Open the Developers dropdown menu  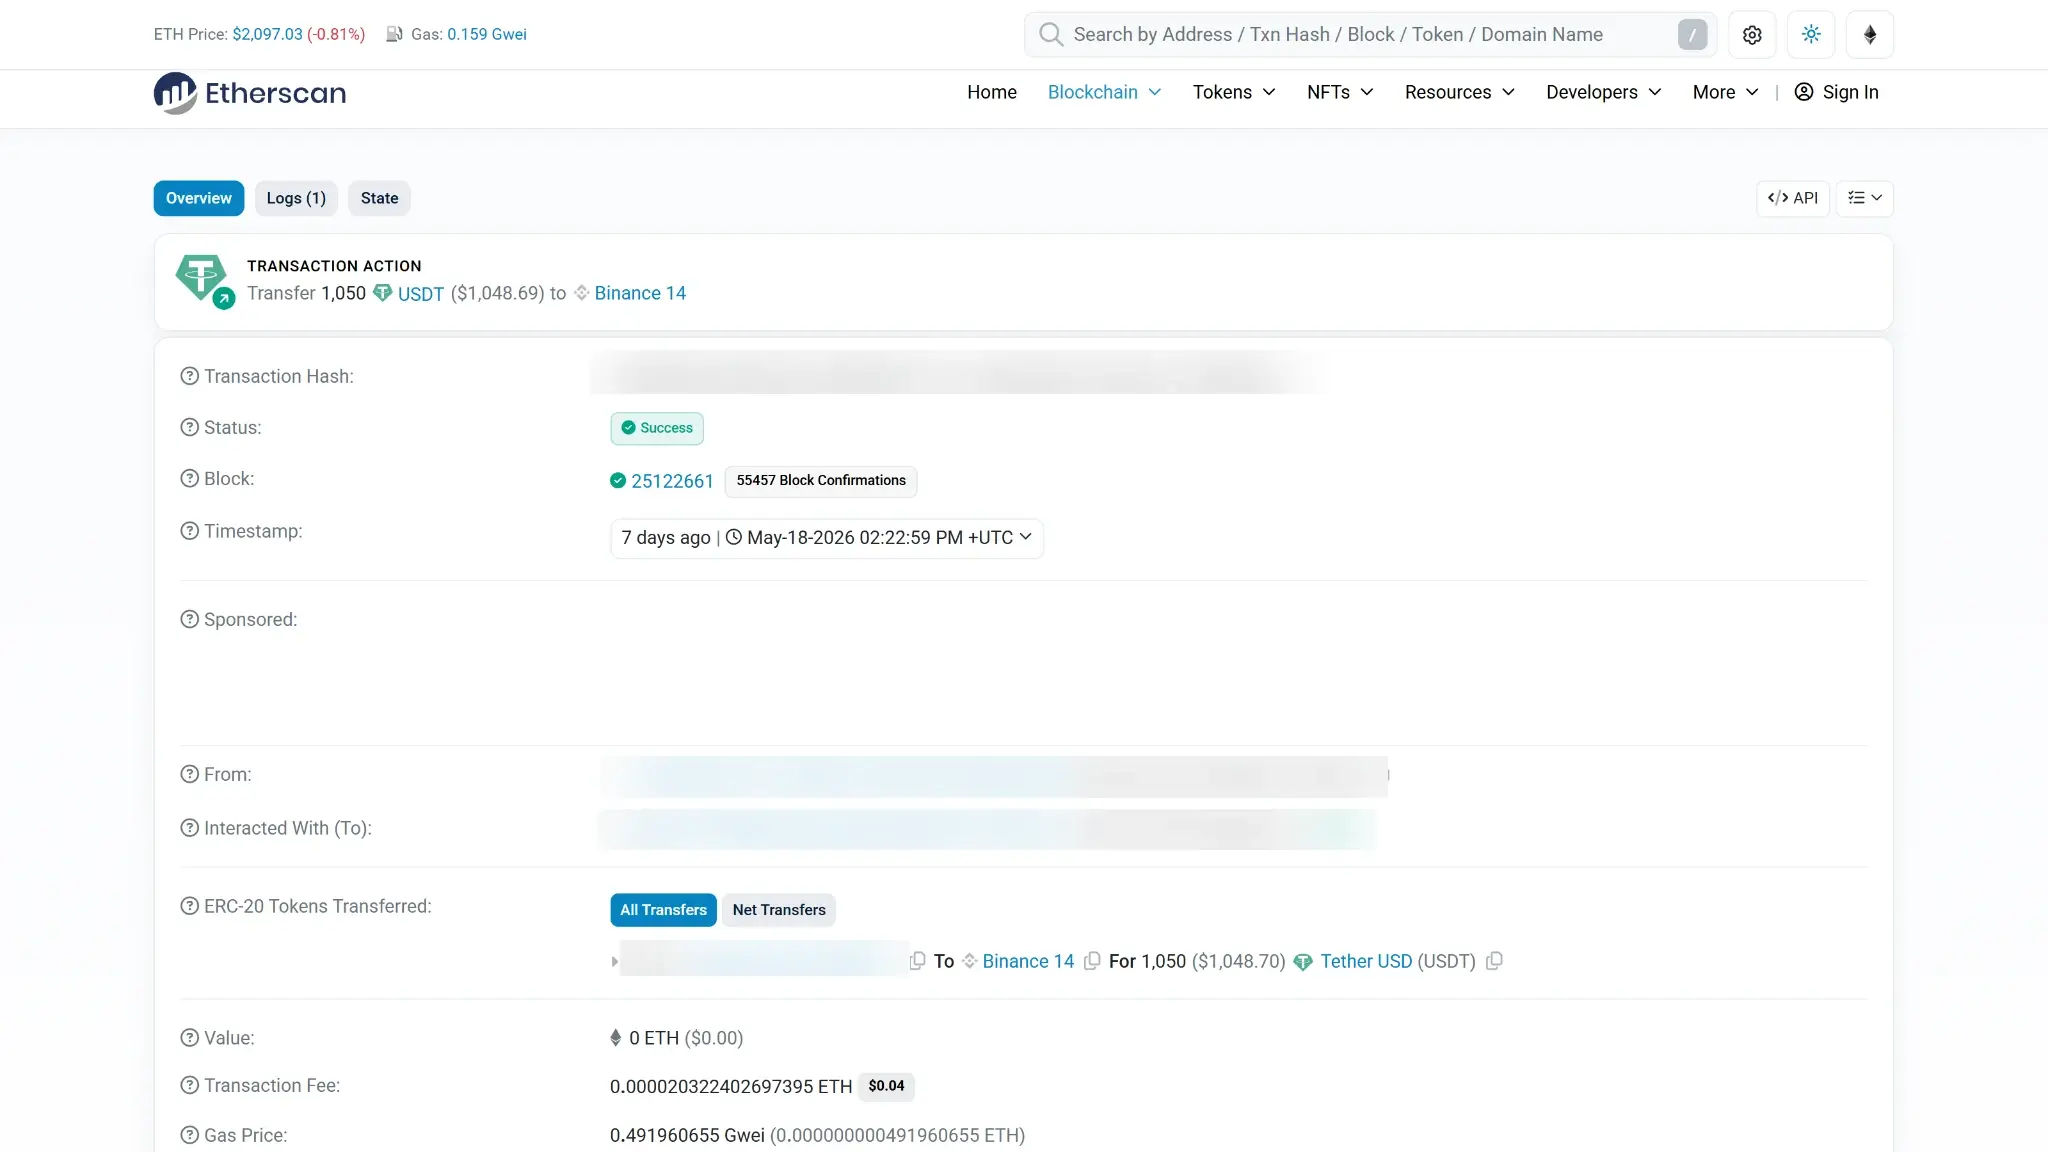click(x=1603, y=92)
